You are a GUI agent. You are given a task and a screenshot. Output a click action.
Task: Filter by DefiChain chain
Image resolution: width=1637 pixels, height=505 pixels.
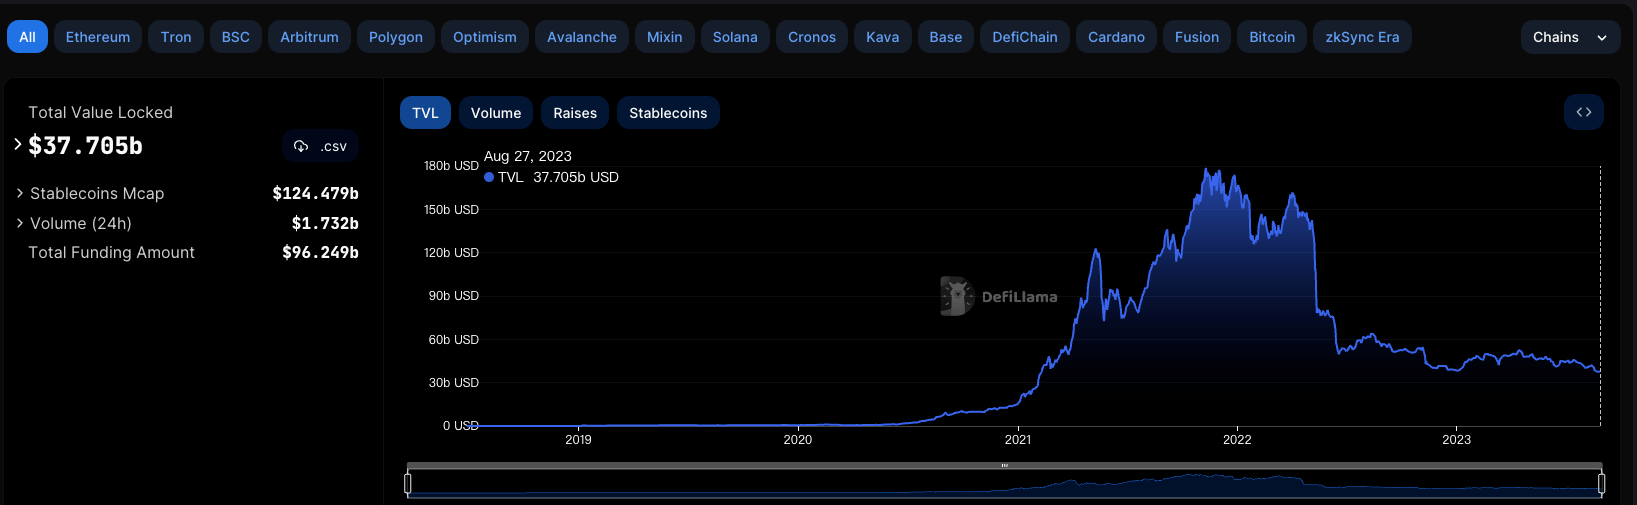tap(1025, 37)
